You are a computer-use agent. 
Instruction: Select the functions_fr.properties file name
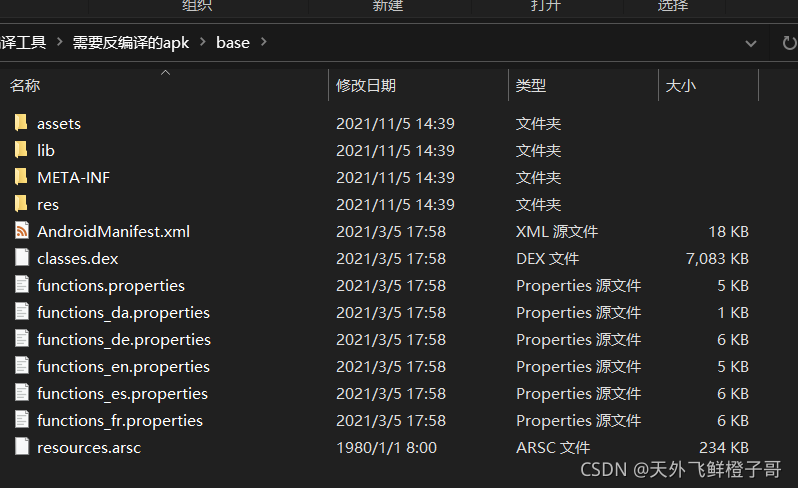[120, 420]
